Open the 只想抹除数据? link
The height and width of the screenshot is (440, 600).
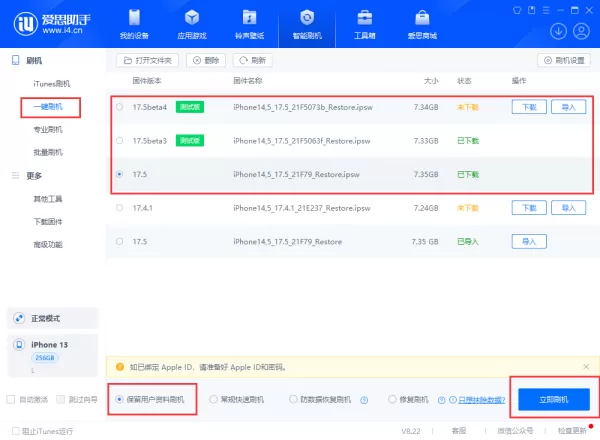482,400
